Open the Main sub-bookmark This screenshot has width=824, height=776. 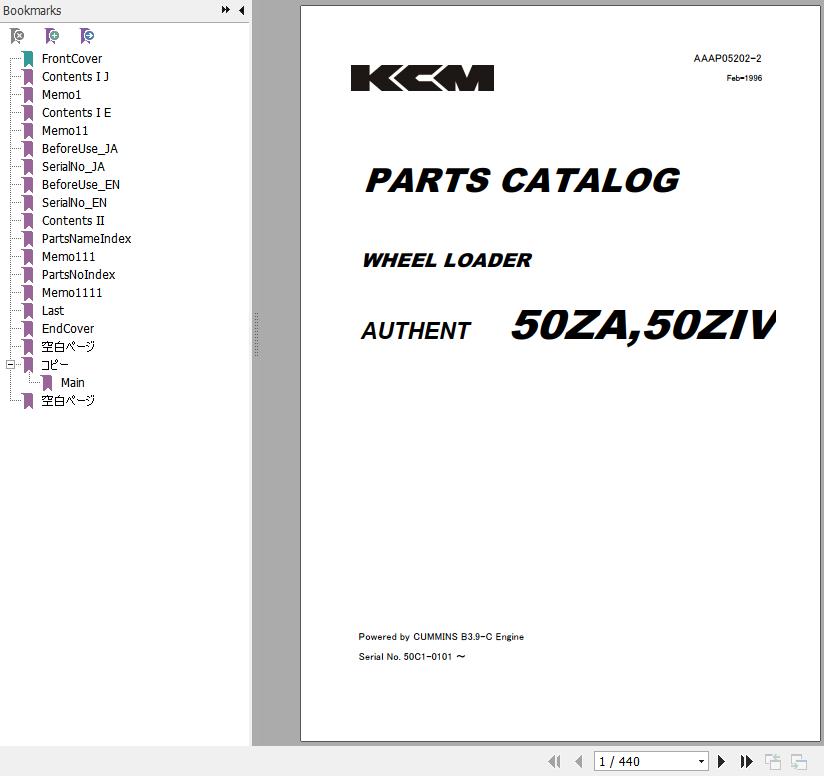(x=73, y=382)
